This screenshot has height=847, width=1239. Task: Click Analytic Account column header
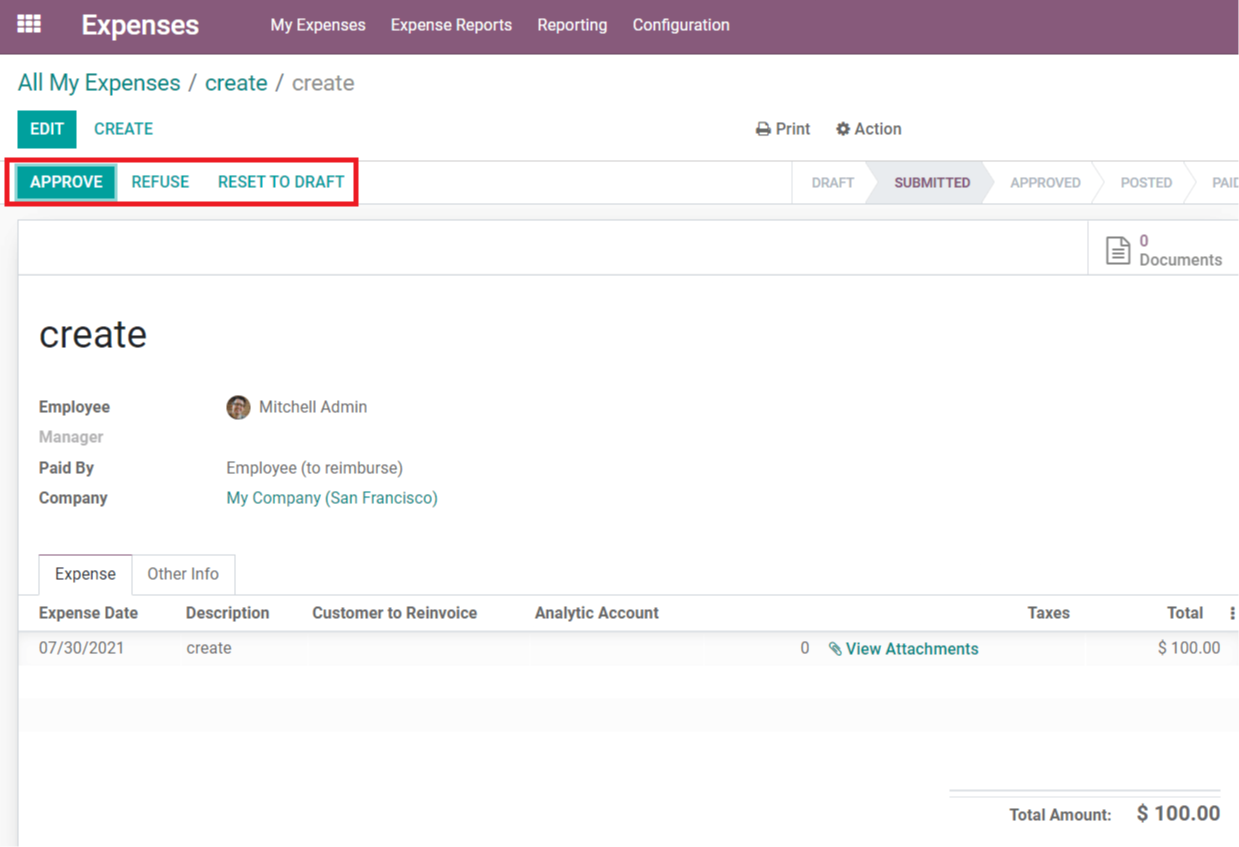[596, 613]
